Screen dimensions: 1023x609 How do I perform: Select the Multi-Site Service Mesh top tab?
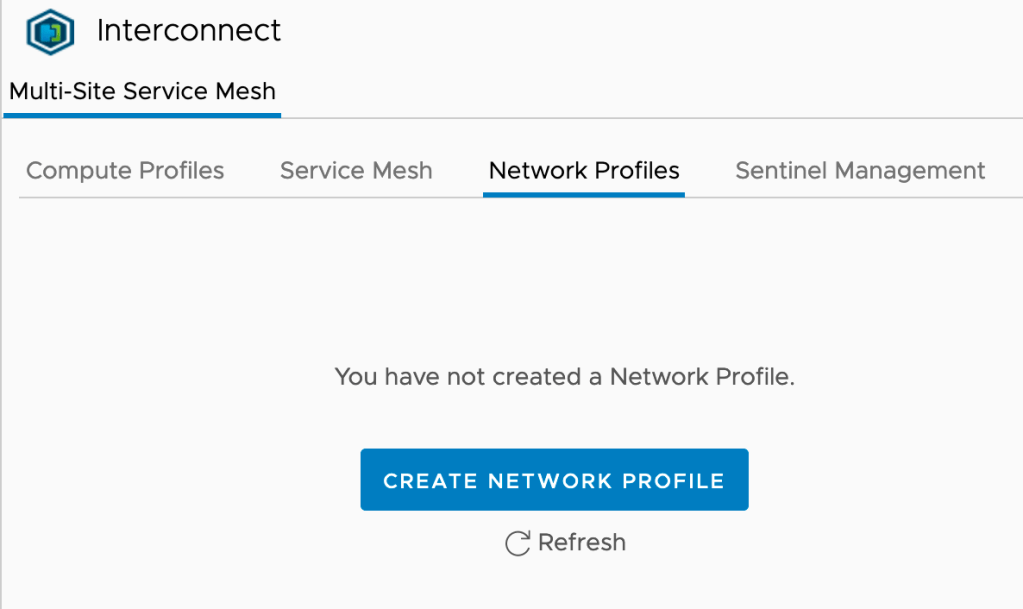click(142, 92)
